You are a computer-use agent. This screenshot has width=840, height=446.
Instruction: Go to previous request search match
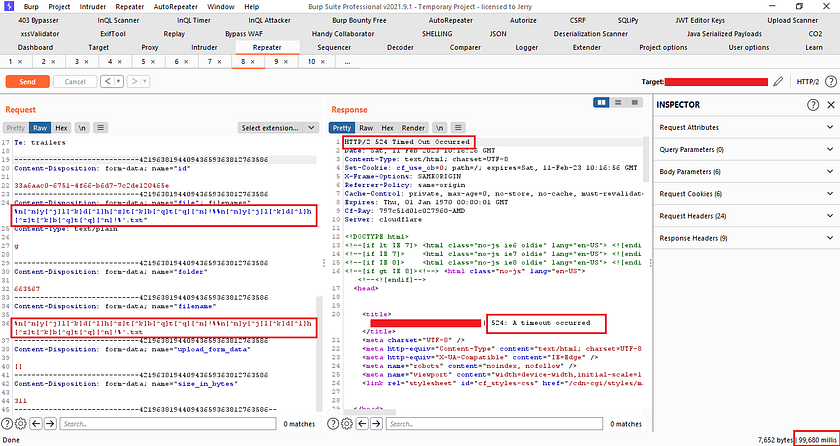click(36, 424)
